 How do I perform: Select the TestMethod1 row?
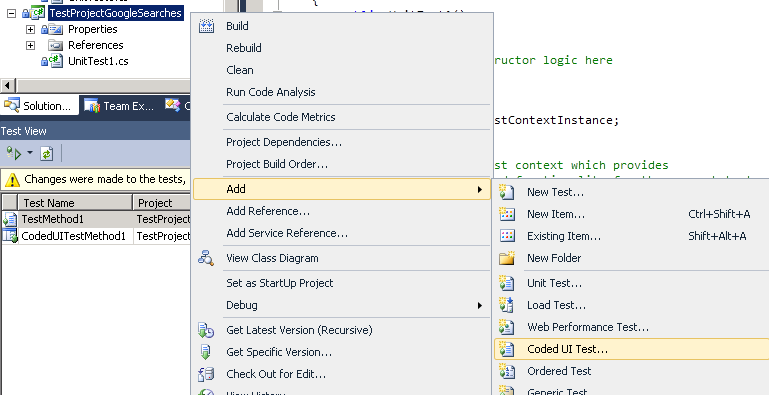coord(96,219)
